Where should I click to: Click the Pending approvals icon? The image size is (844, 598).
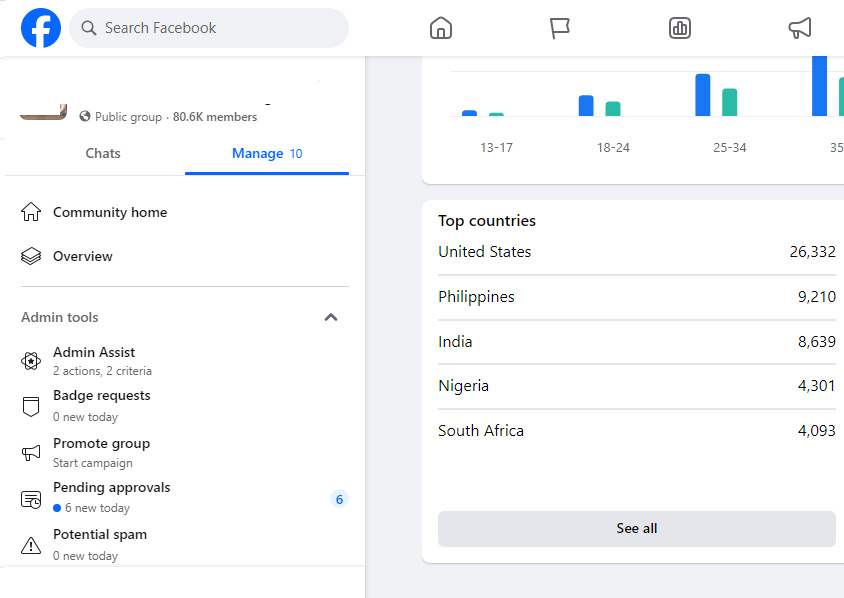coord(31,499)
